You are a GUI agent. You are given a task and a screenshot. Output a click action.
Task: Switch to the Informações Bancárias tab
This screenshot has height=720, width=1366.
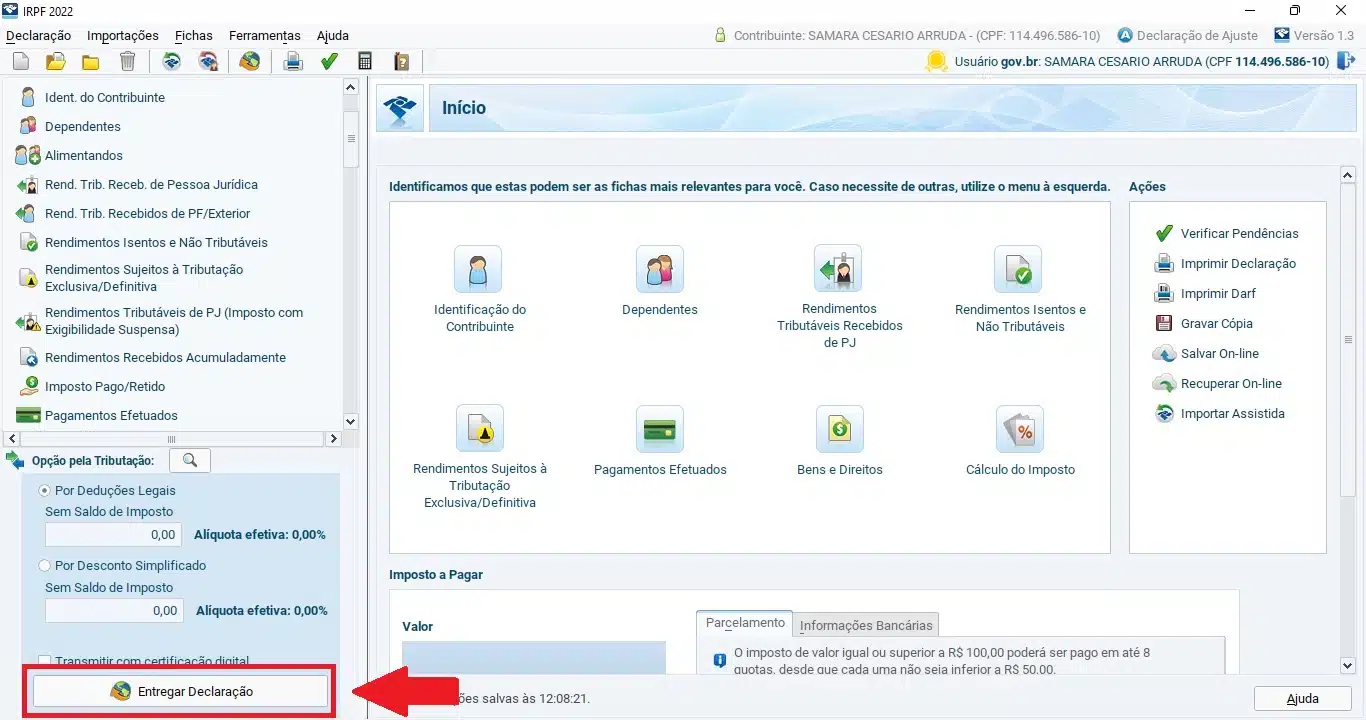866,625
